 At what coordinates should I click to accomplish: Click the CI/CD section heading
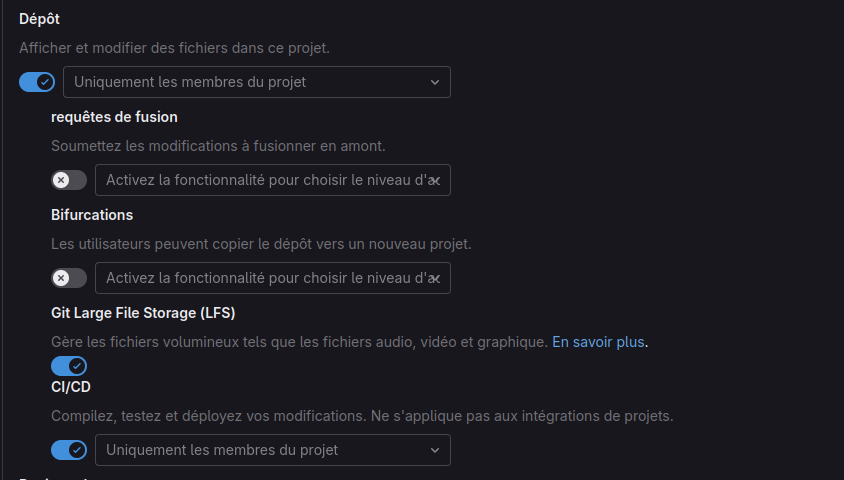coord(71,386)
